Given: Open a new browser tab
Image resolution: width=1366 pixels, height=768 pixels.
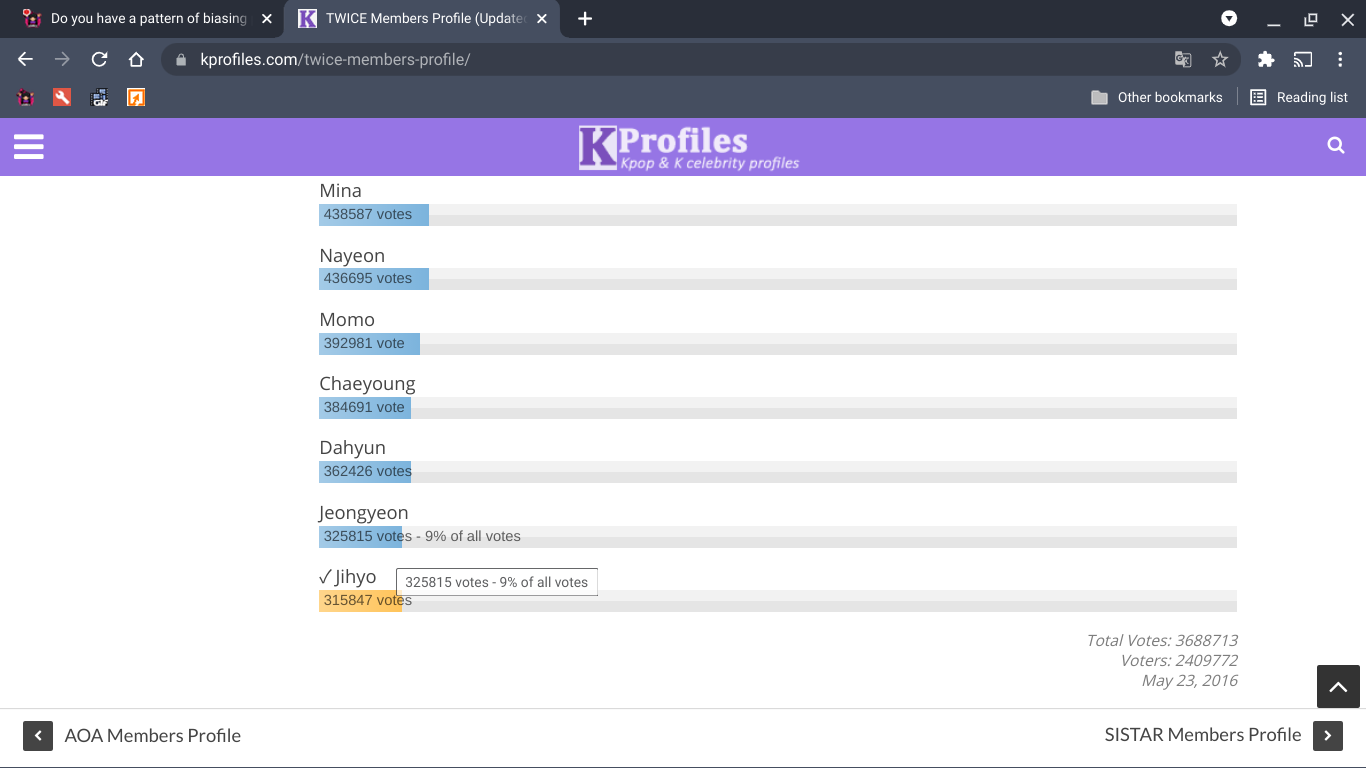Looking at the screenshot, I should 585,19.
